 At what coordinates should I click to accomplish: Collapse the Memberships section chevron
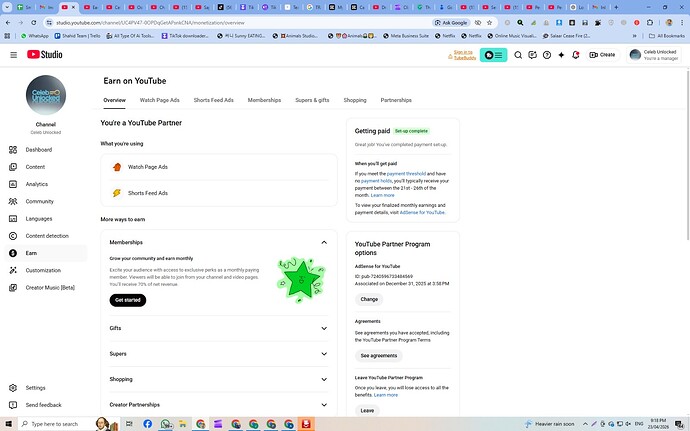[324, 242]
